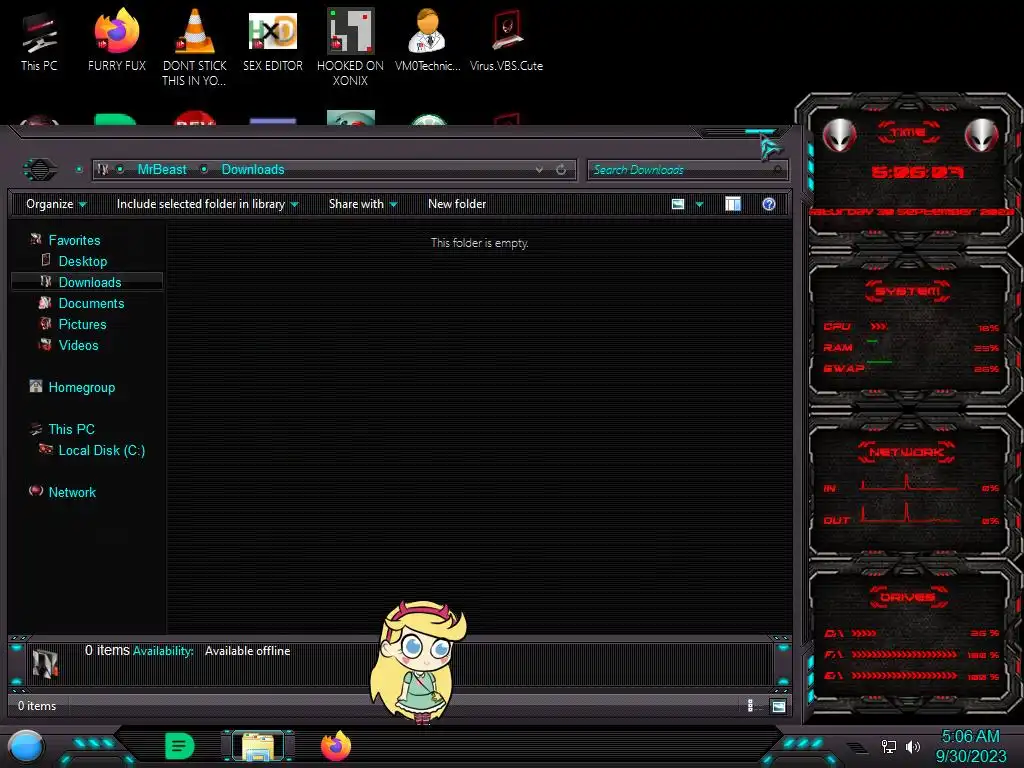Open the DONT STICK THIS IN YO... VLC icon

(x=195, y=48)
